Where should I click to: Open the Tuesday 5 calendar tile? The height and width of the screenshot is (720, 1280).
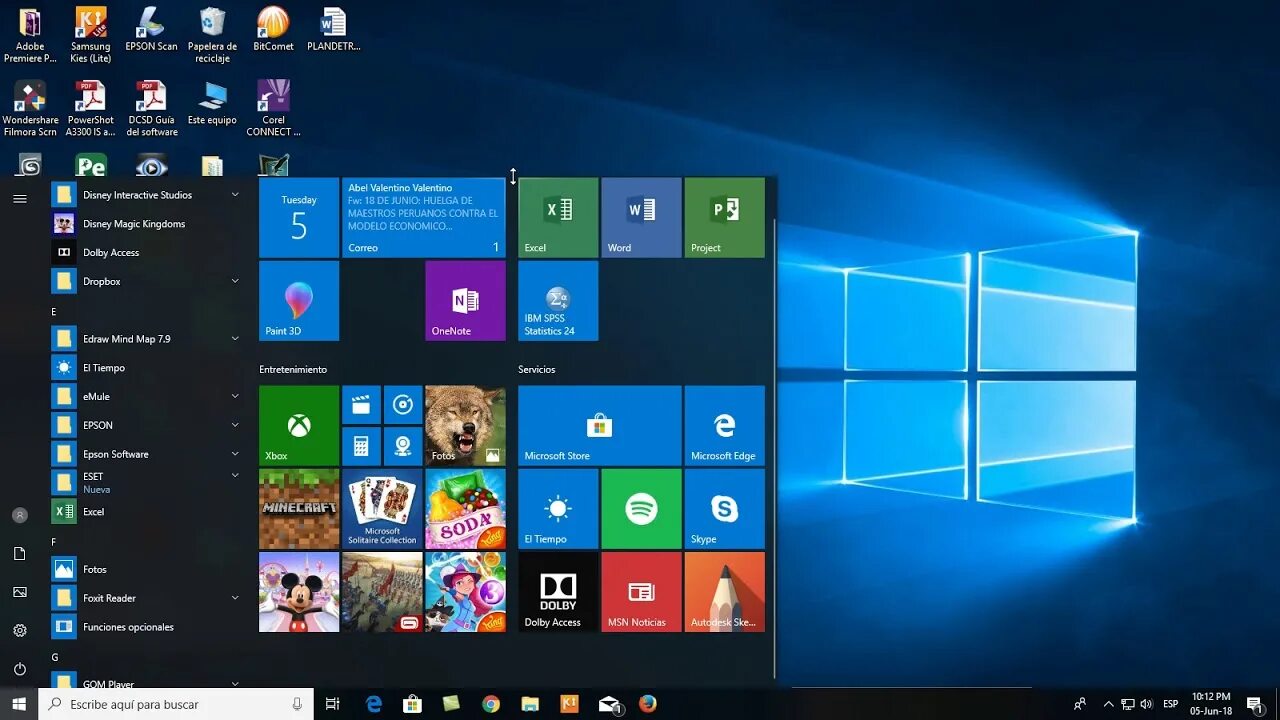(299, 218)
